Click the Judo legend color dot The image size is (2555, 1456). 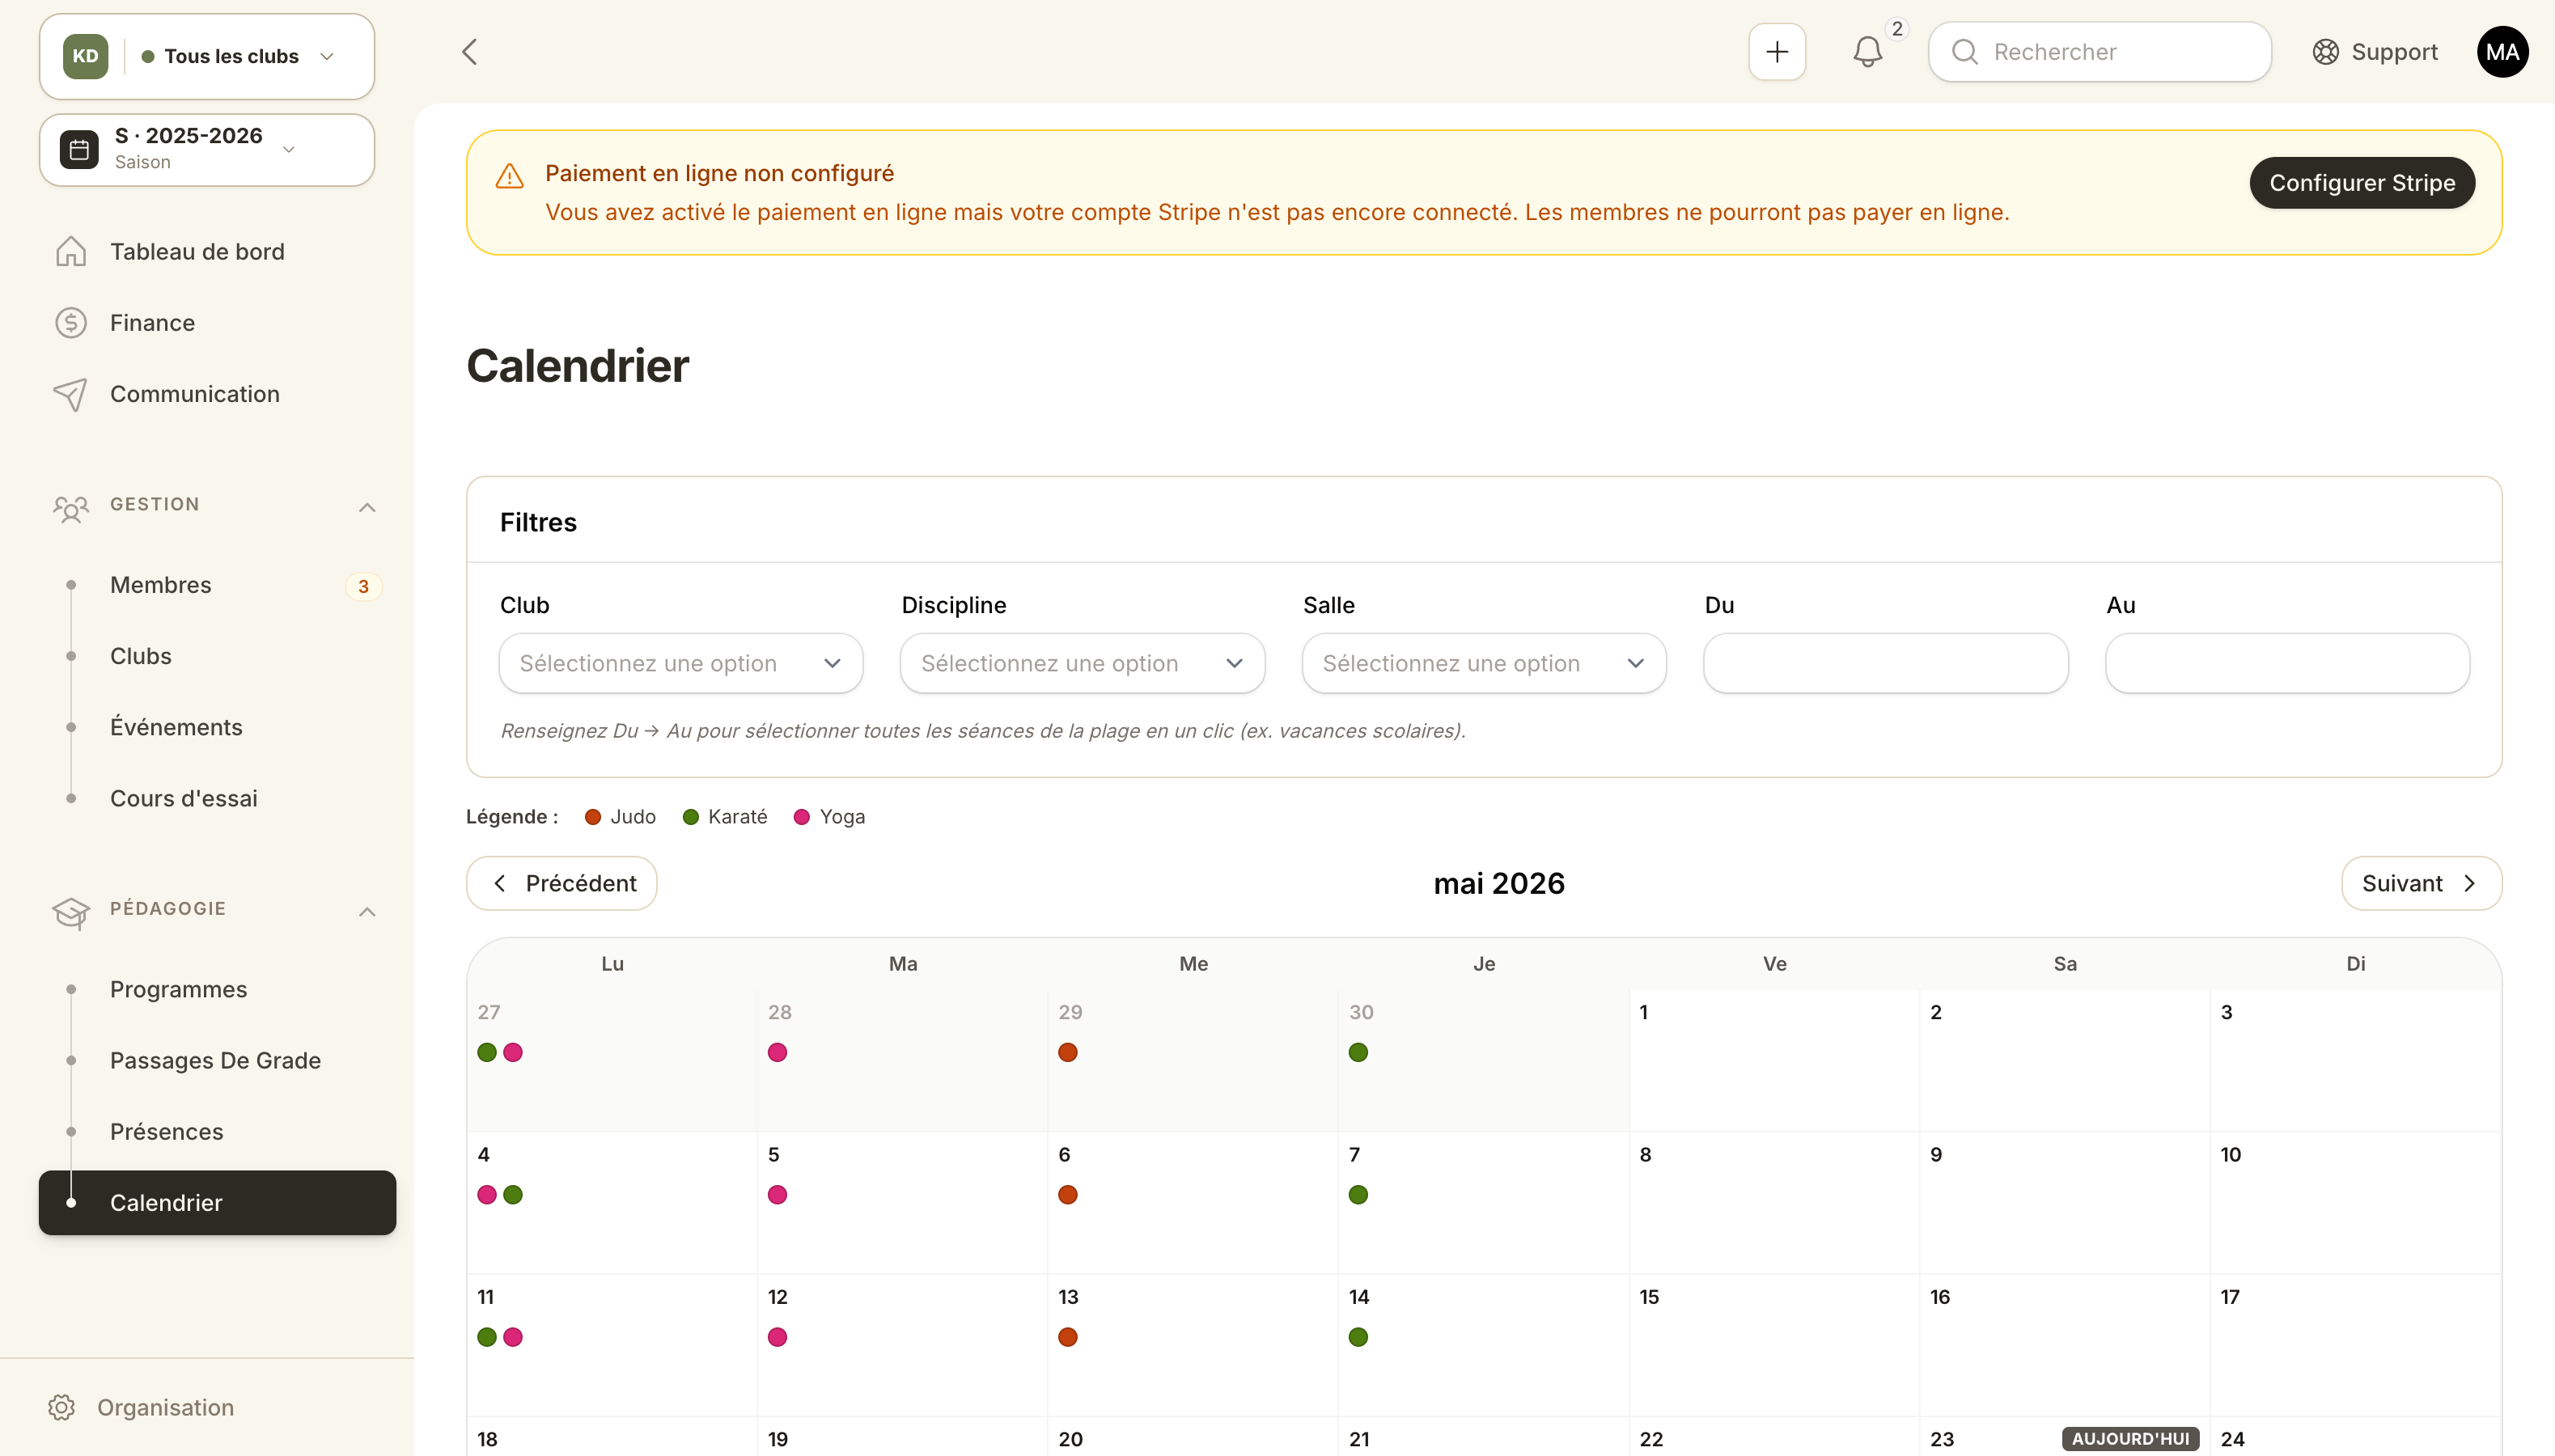point(593,817)
